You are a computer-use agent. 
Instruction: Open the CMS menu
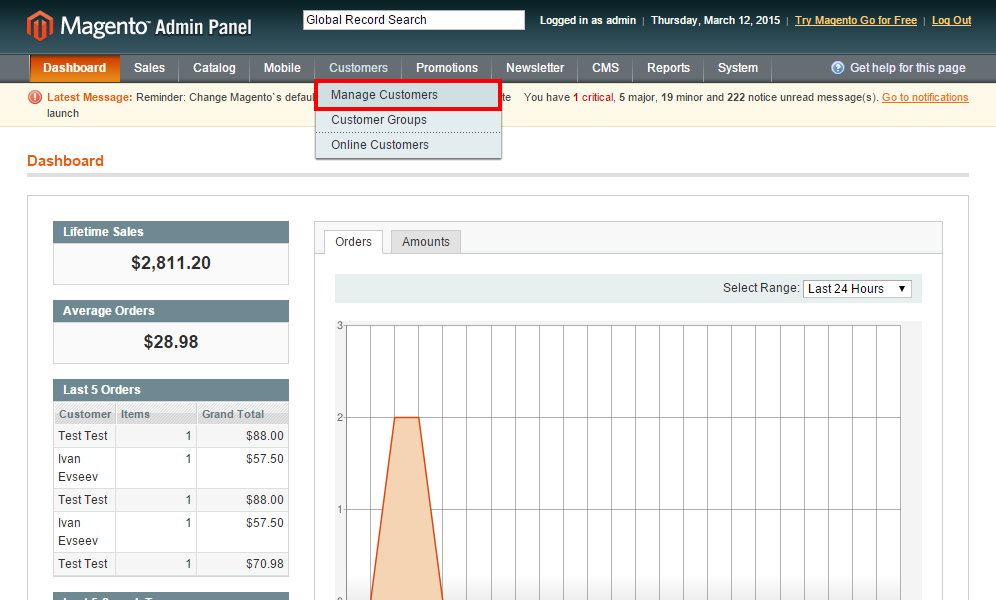605,68
